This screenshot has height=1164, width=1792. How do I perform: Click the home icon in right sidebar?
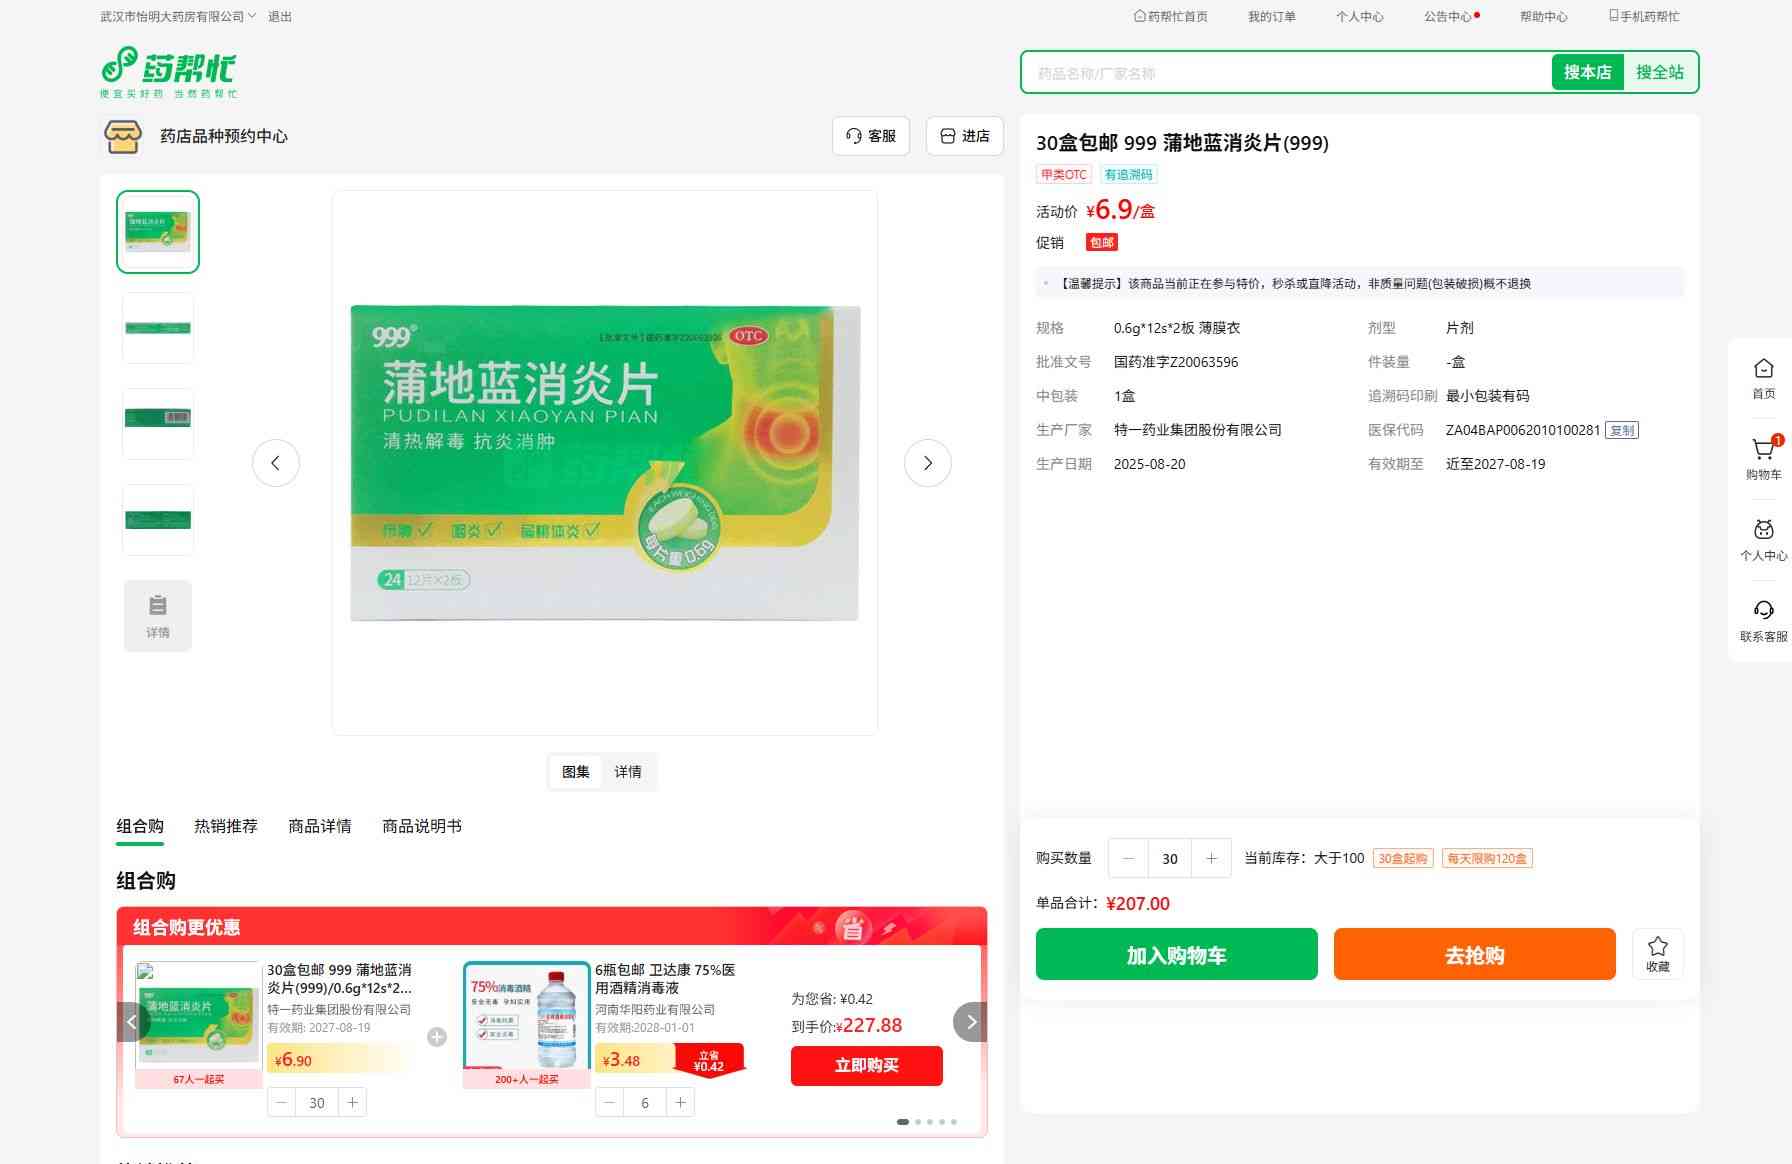click(x=1763, y=377)
